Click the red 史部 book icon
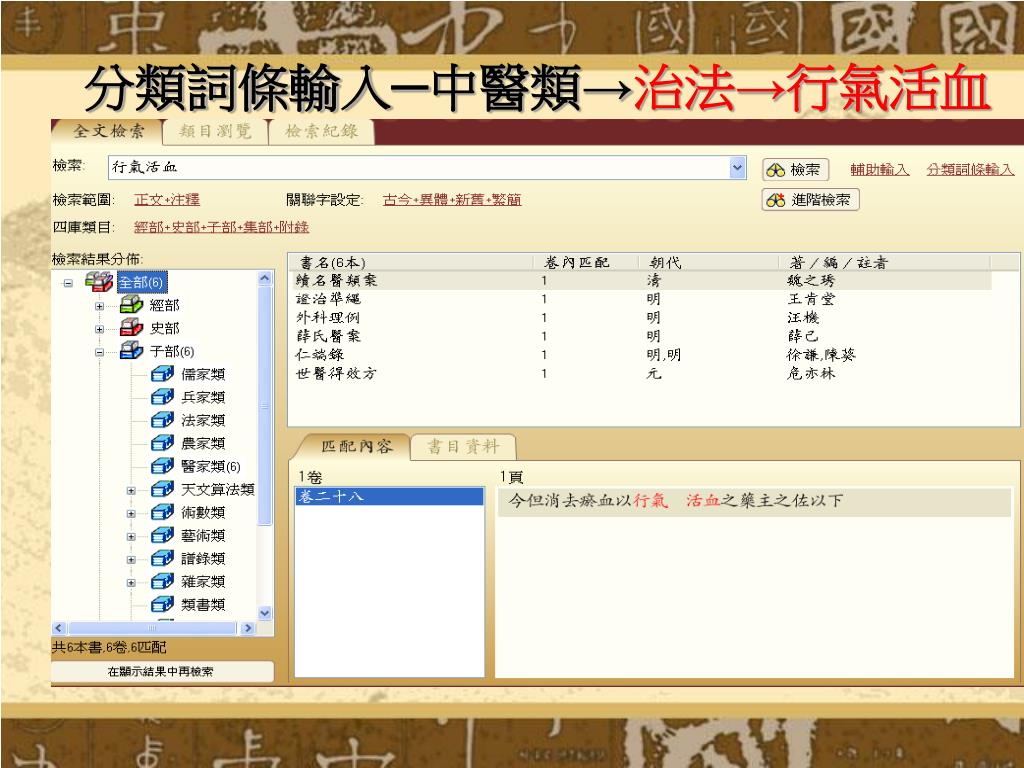This screenshot has height=768, width=1024. tap(131, 328)
